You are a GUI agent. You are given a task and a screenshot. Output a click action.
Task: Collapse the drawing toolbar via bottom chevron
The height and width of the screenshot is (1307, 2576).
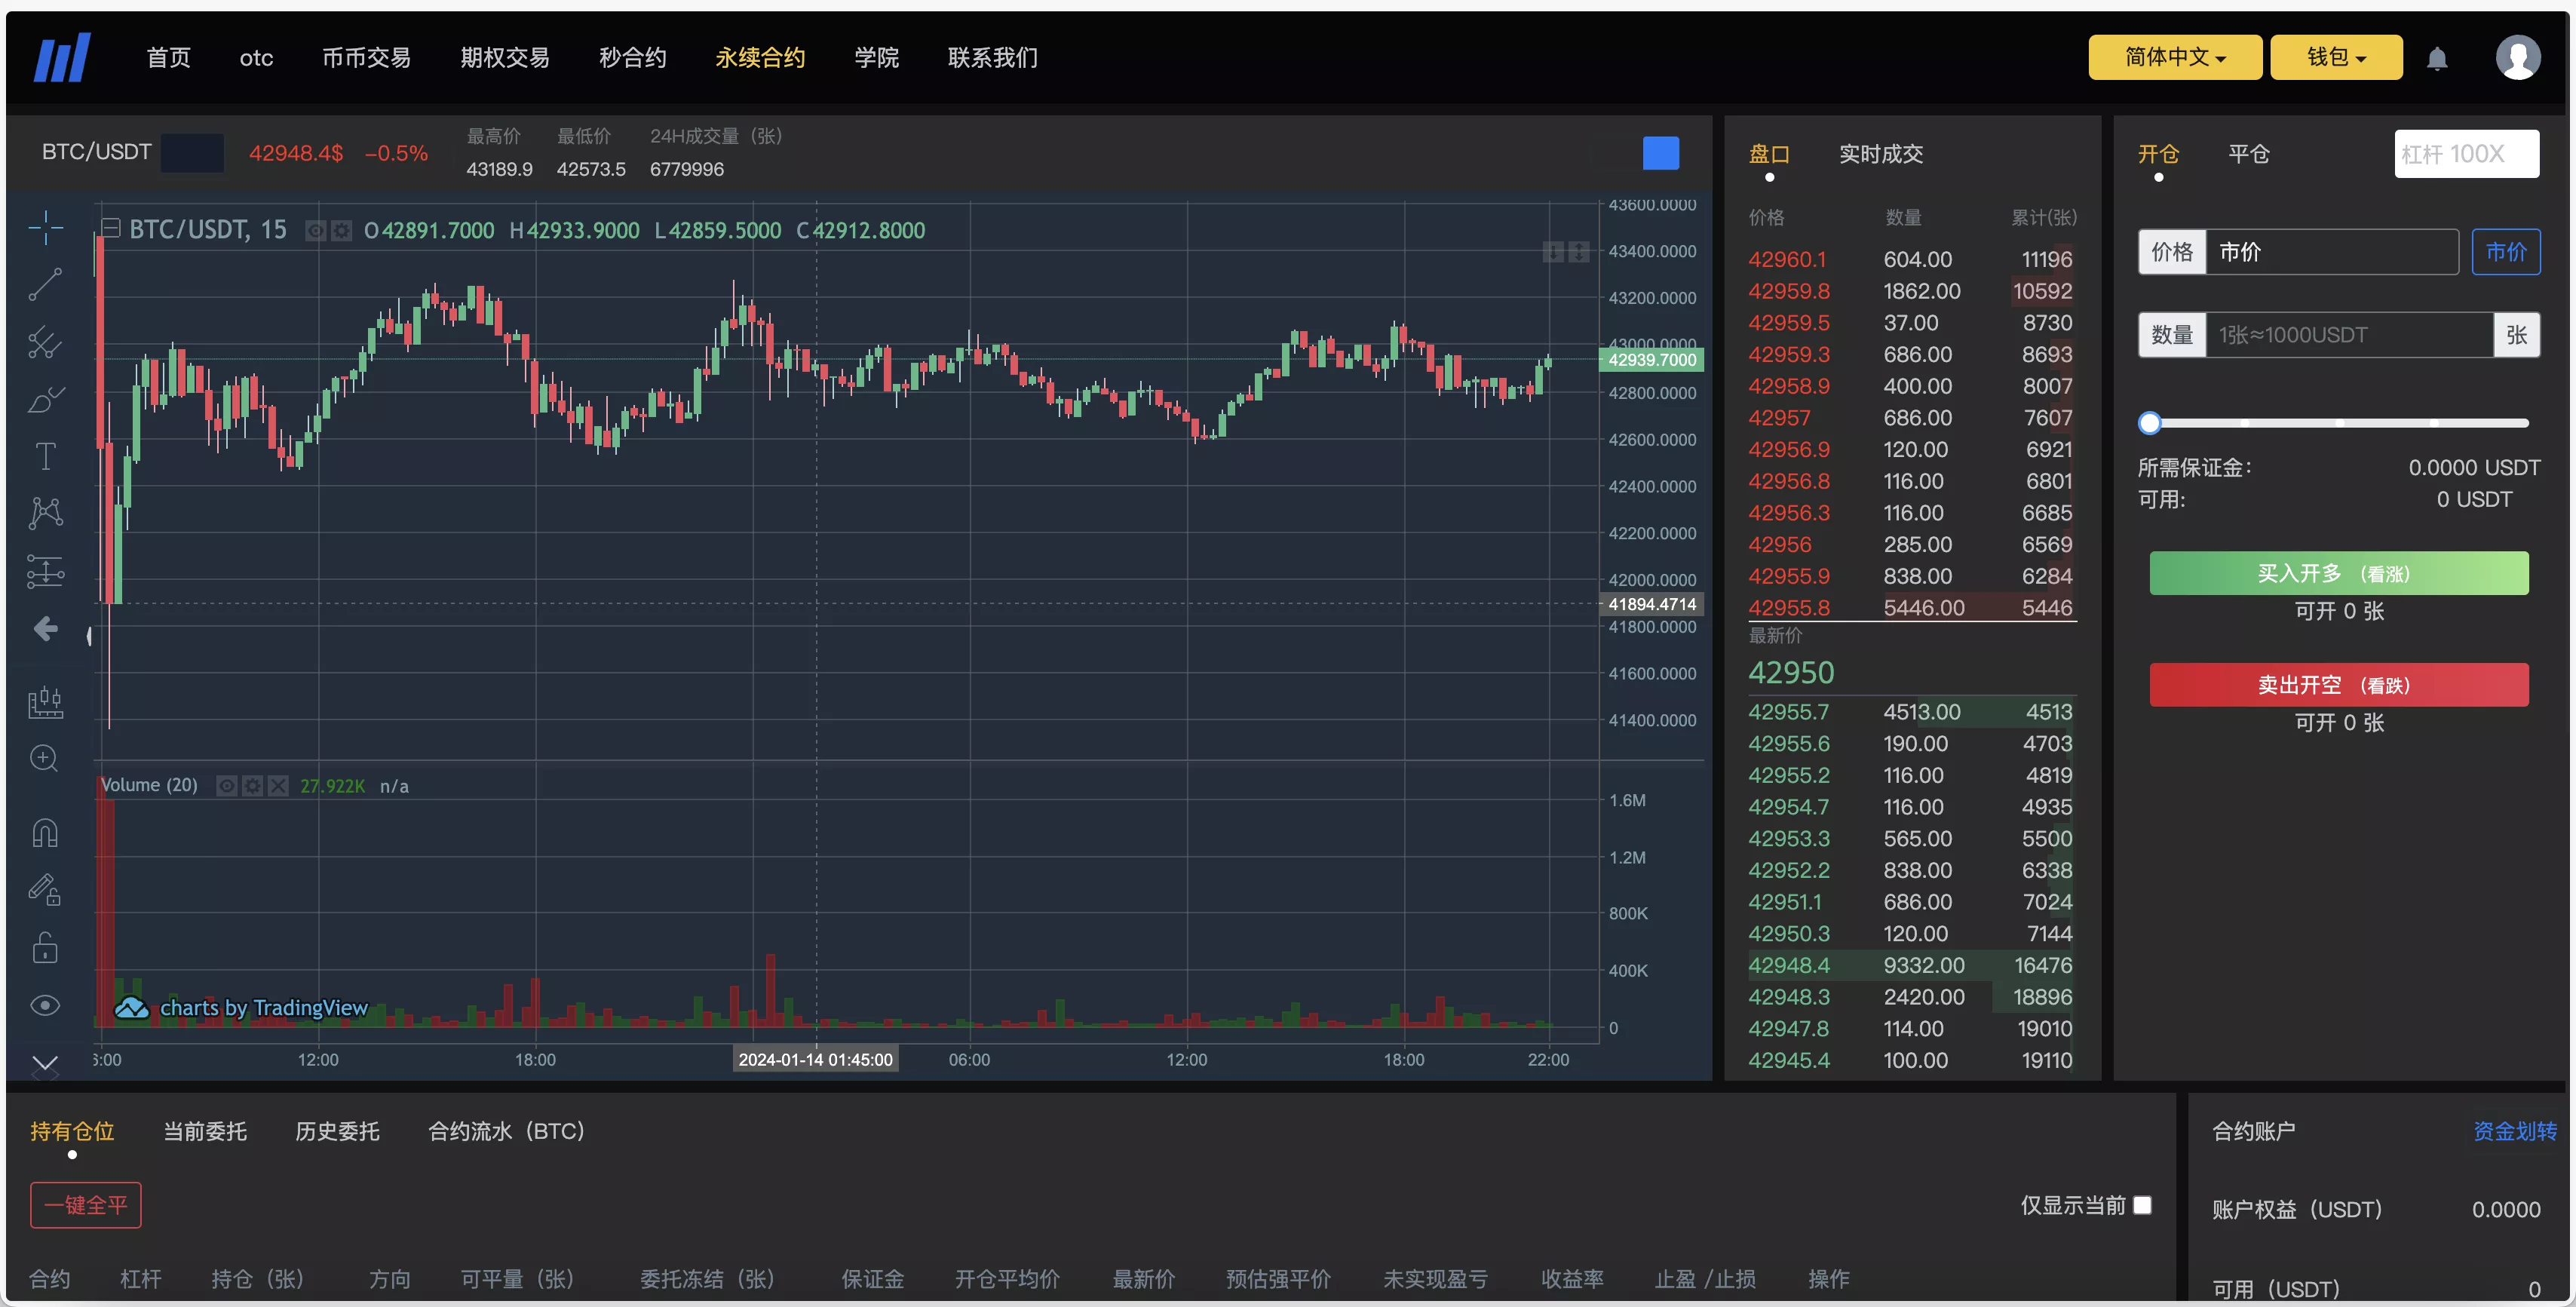pos(45,1063)
